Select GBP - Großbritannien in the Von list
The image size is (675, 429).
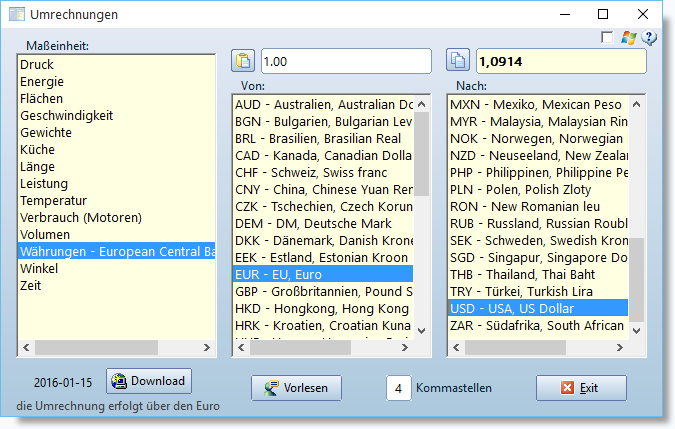[x=323, y=291]
